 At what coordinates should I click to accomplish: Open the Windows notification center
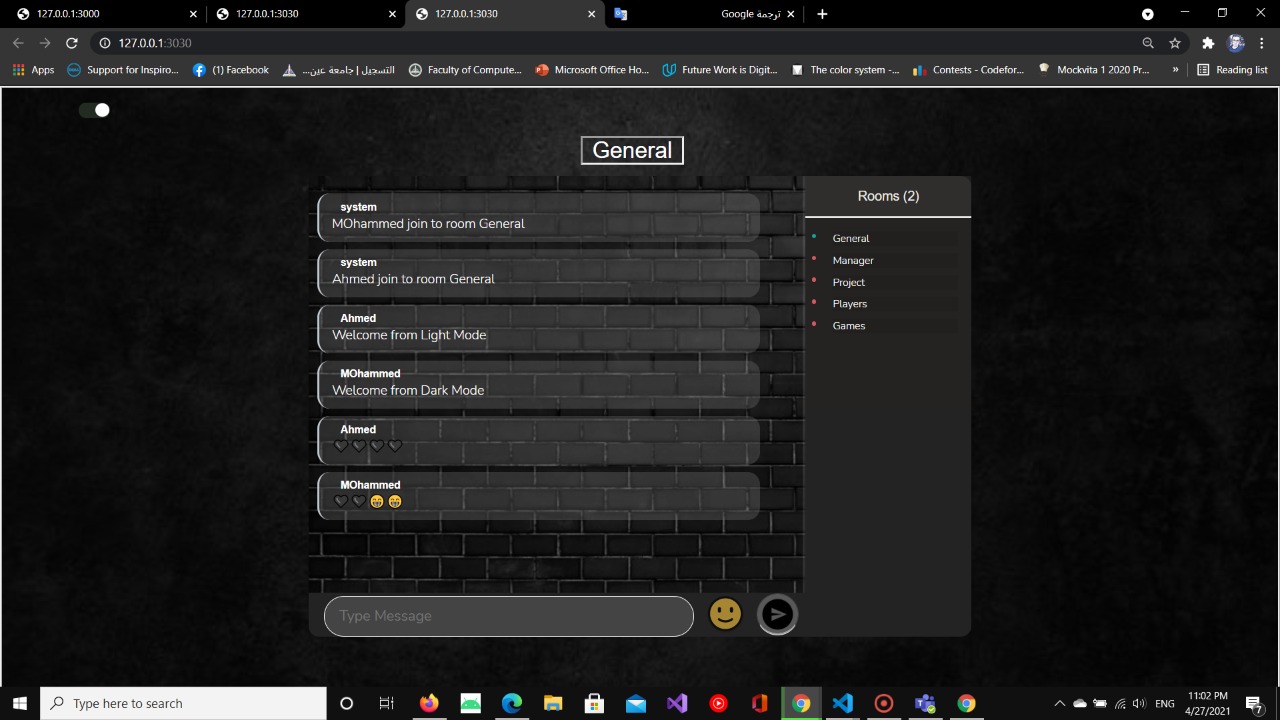click(x=1254, y=704)
